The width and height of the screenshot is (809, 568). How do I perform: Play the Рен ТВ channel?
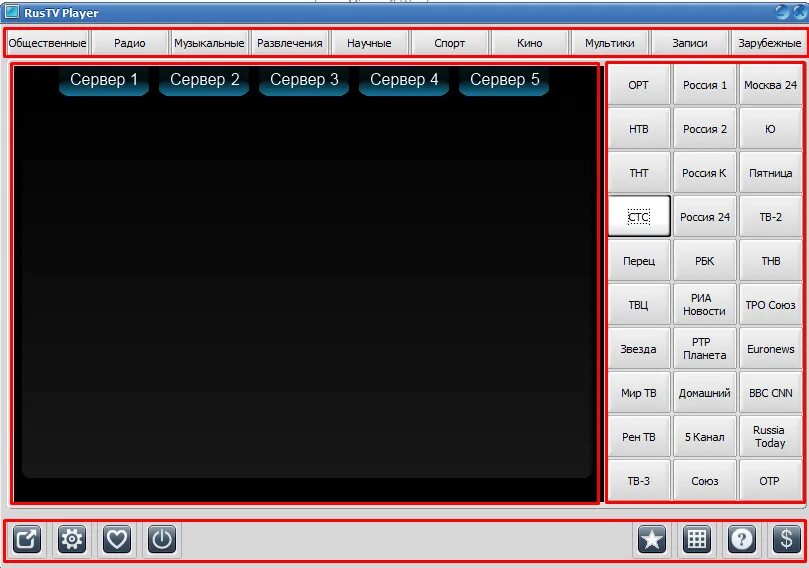point(639,437)
